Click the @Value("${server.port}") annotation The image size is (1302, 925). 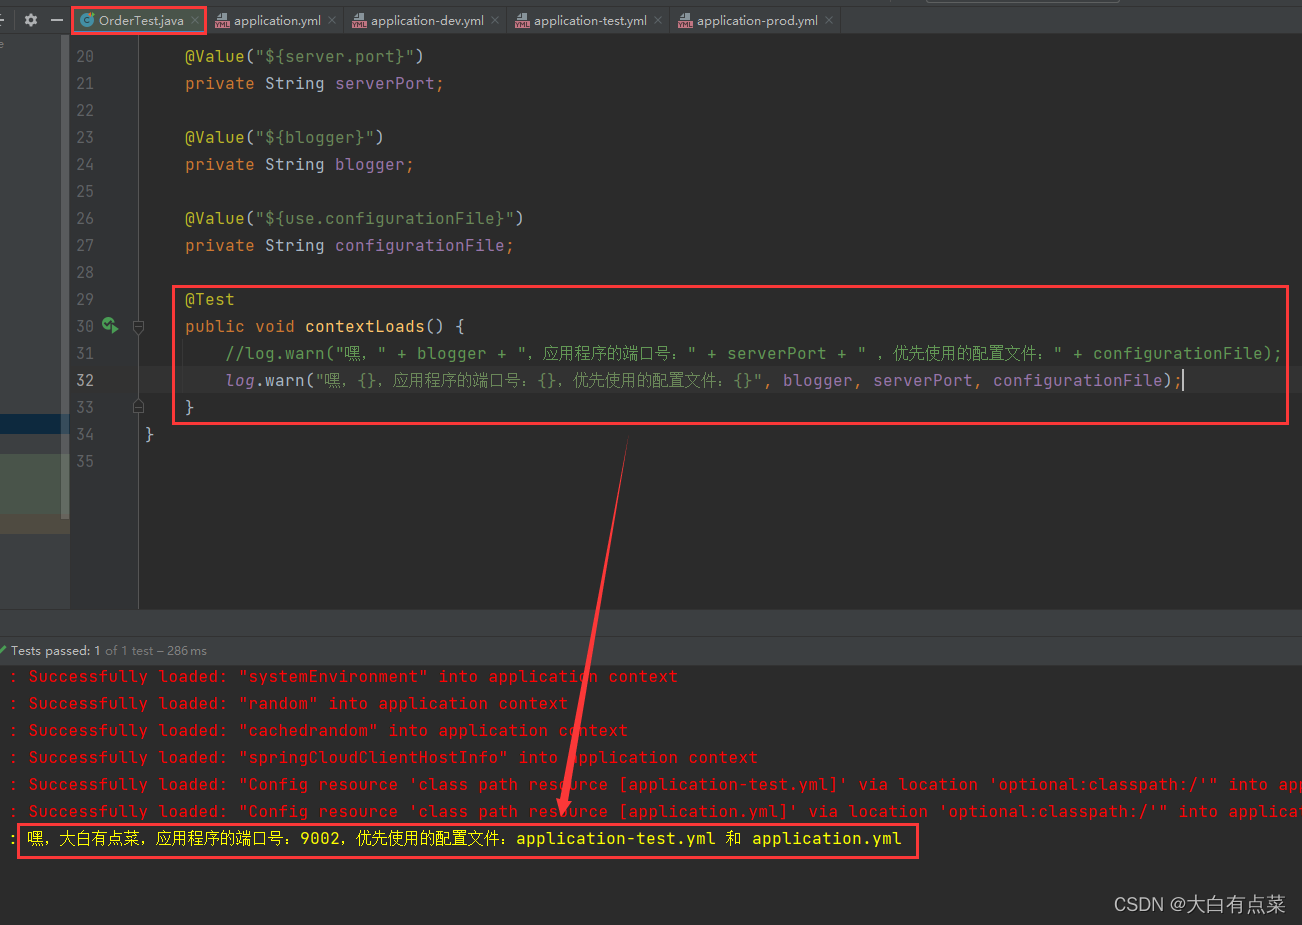coord(304,57)
